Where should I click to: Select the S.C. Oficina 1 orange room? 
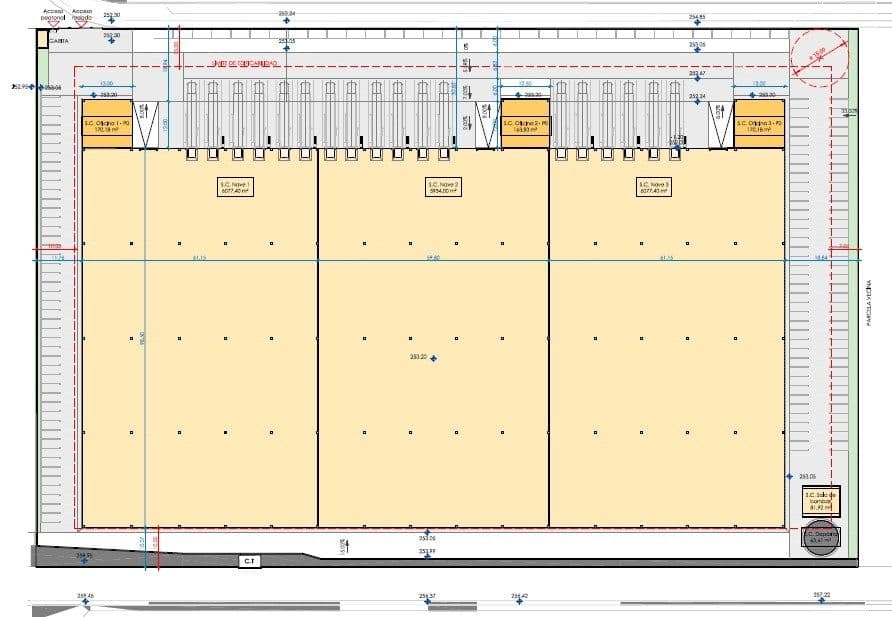[107, 125]
